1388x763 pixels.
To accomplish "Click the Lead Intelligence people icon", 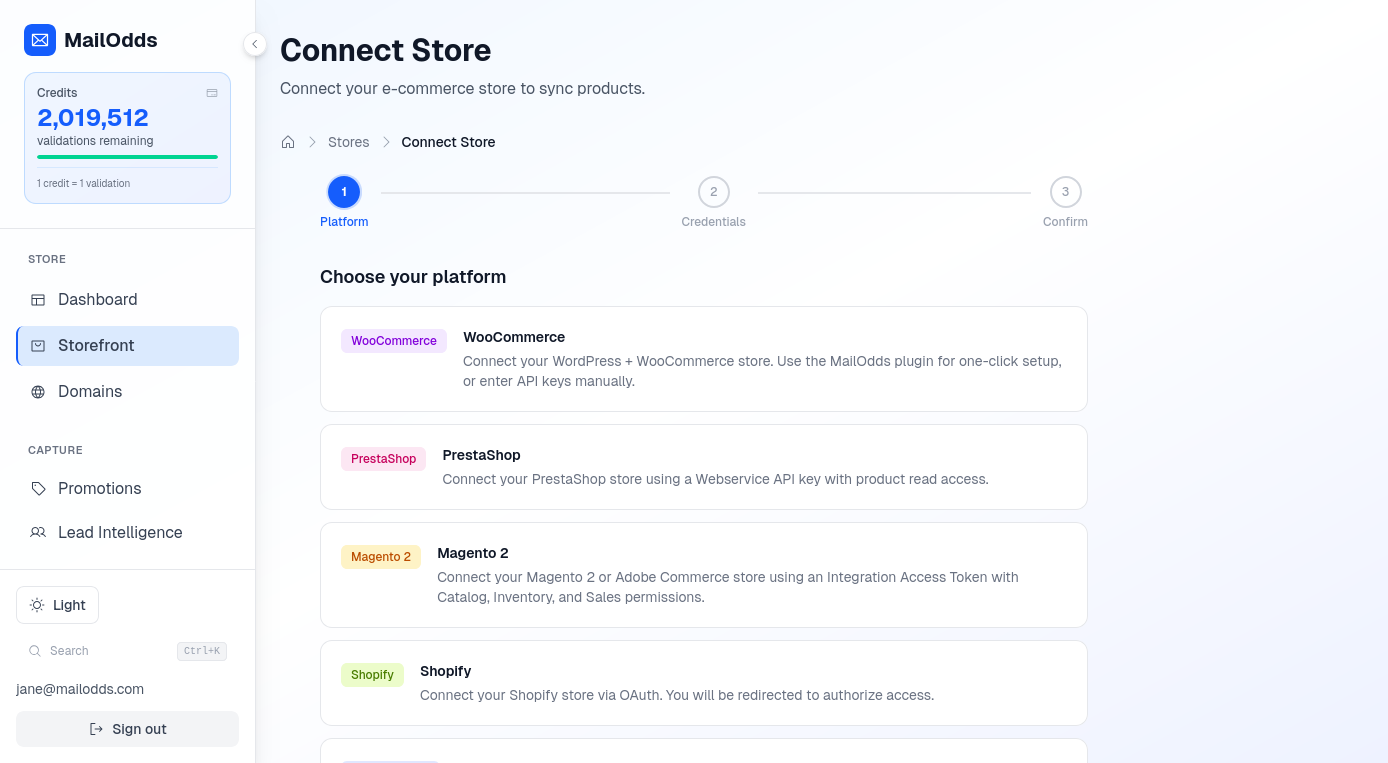I will coord(37,532).
